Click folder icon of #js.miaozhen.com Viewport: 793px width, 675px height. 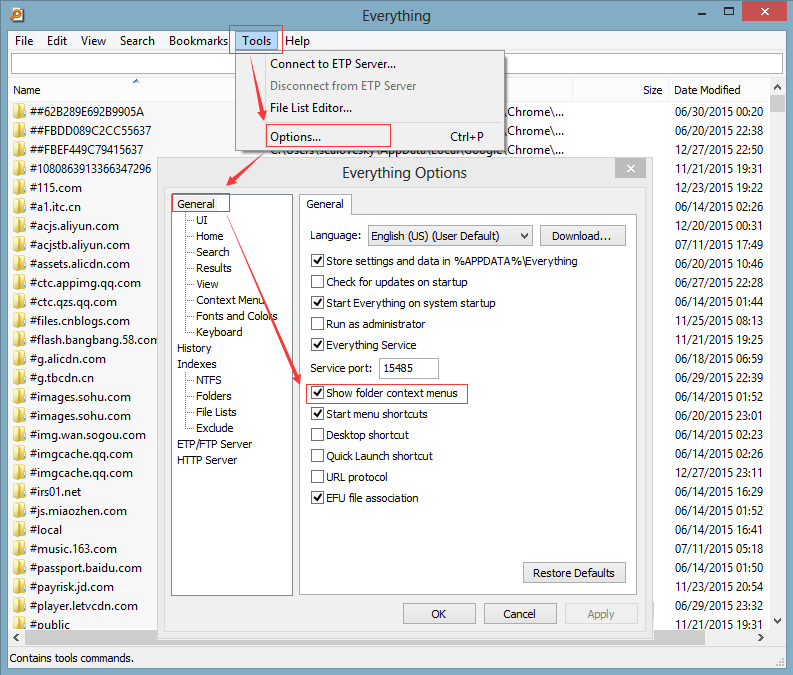(x=19, y=511)
